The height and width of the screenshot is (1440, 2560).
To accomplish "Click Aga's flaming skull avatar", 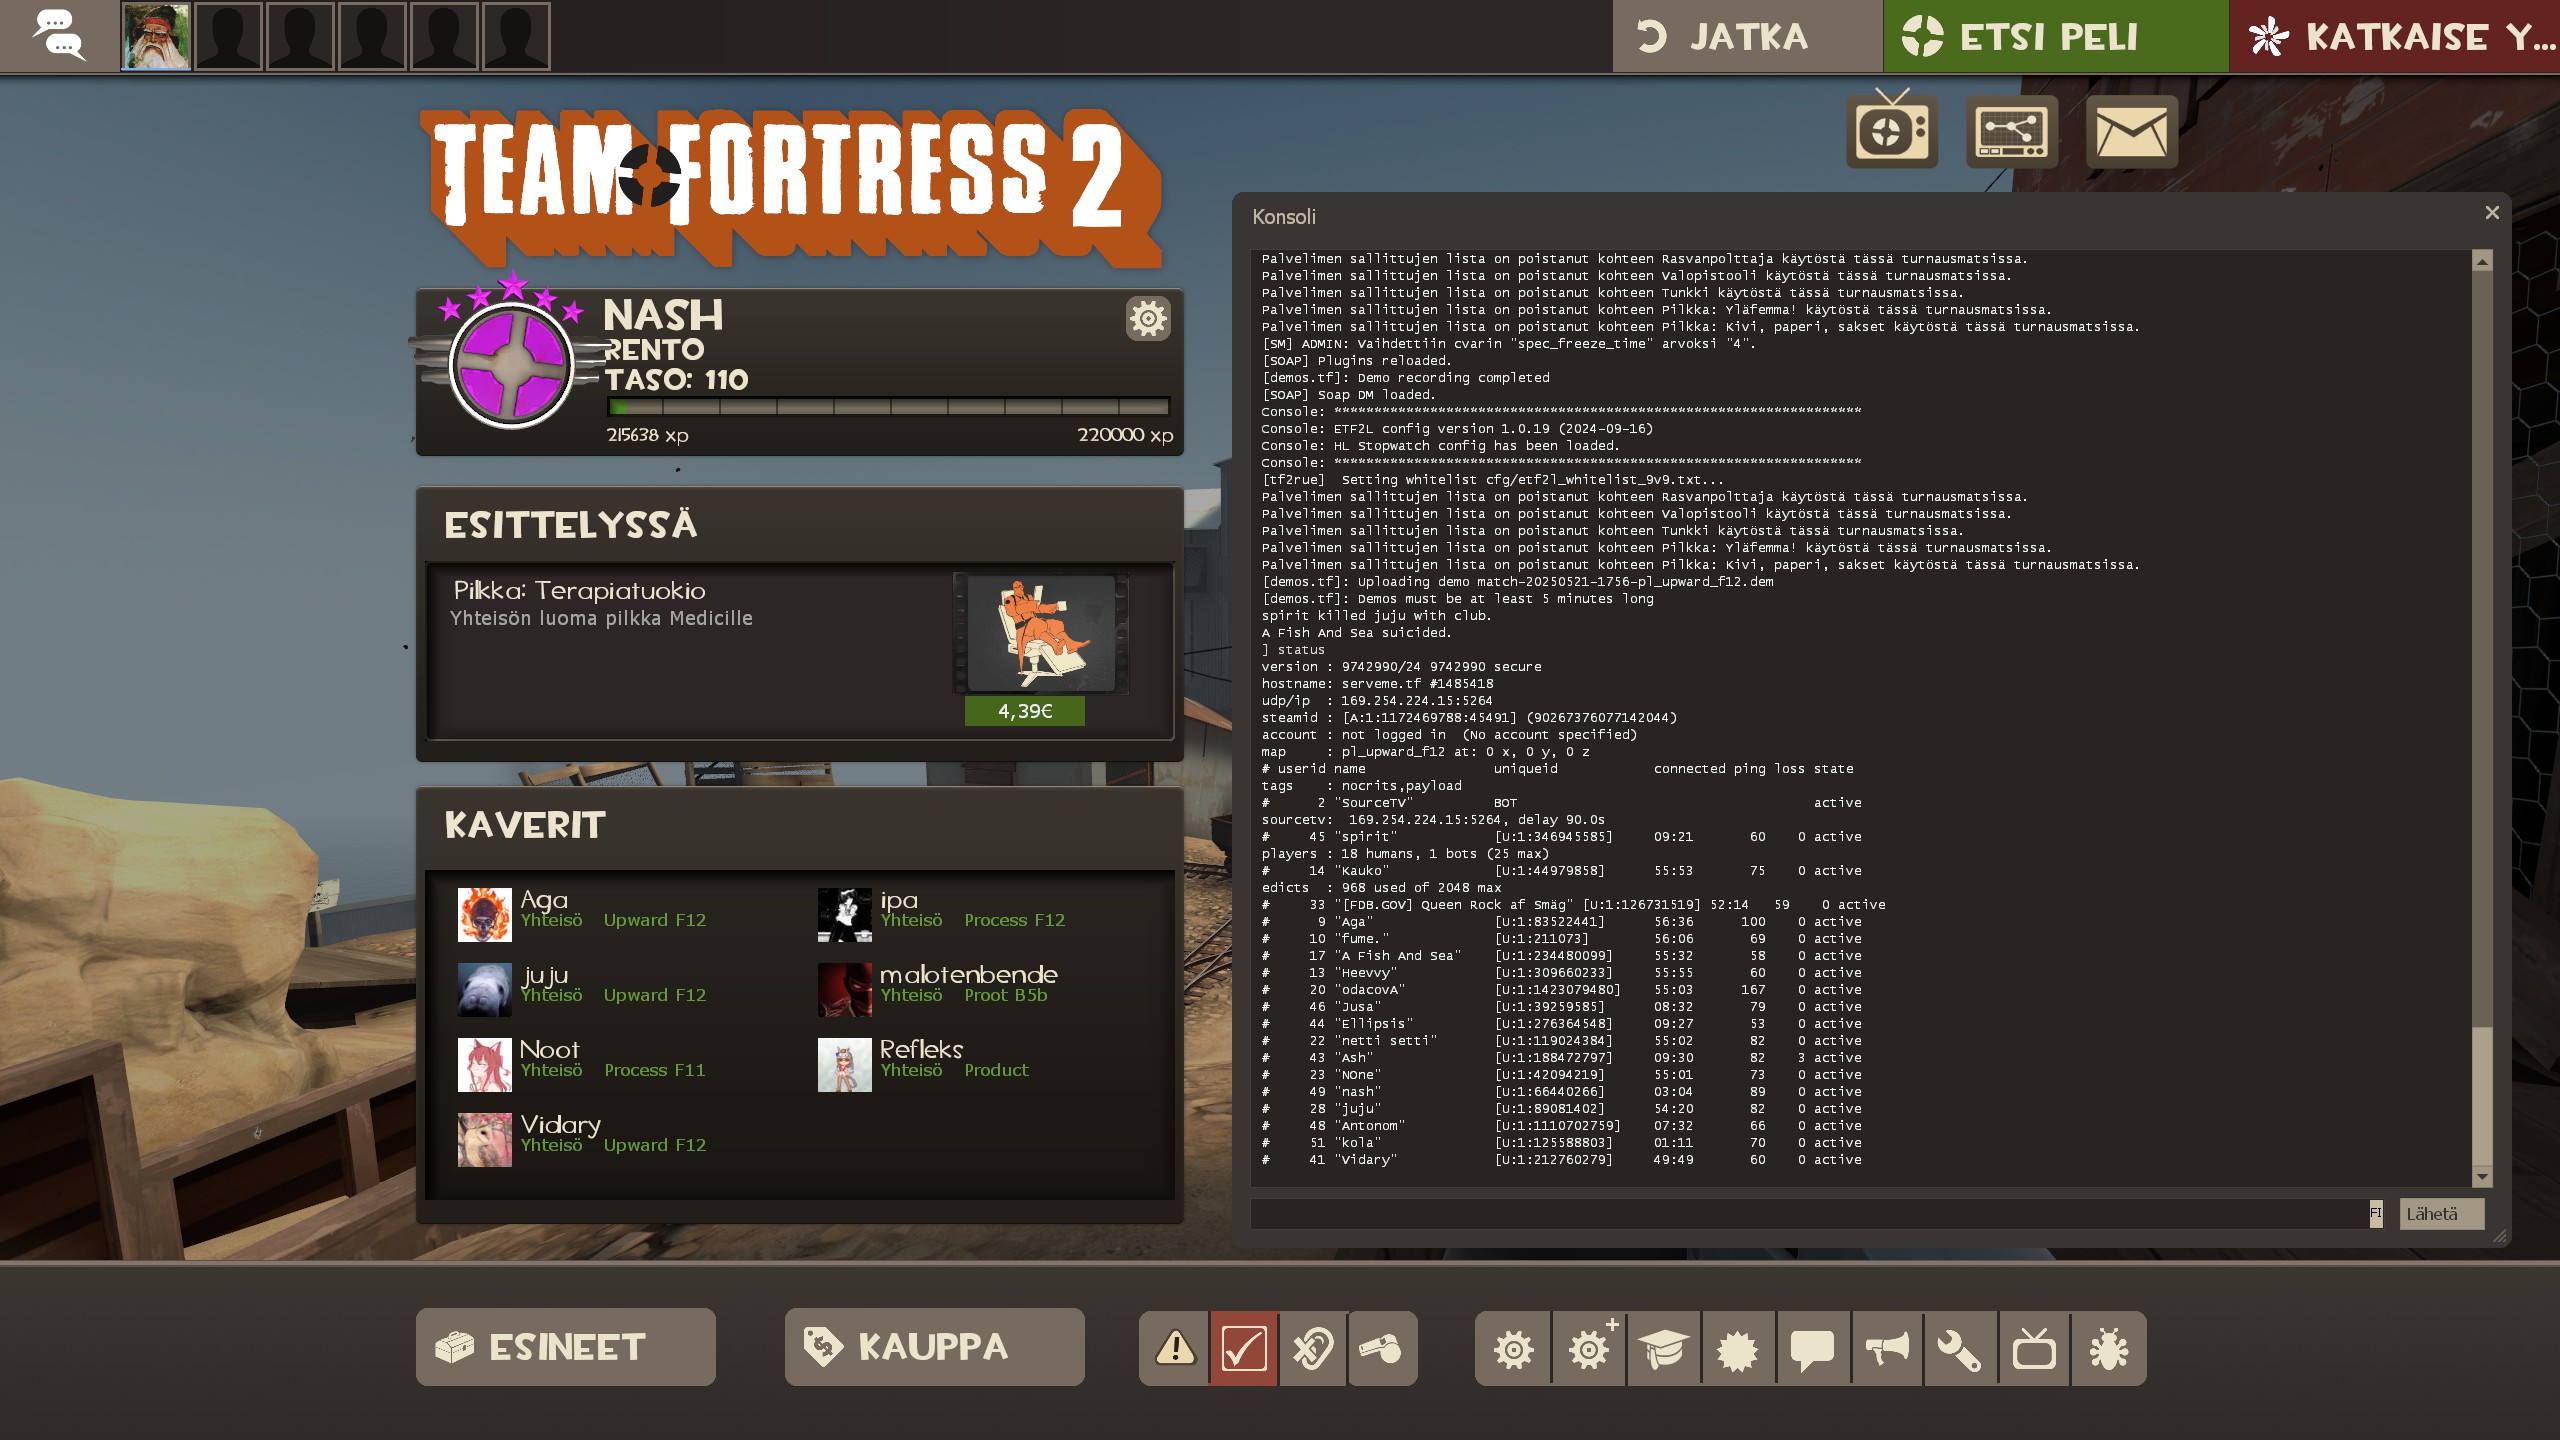I will click(484, 914).
